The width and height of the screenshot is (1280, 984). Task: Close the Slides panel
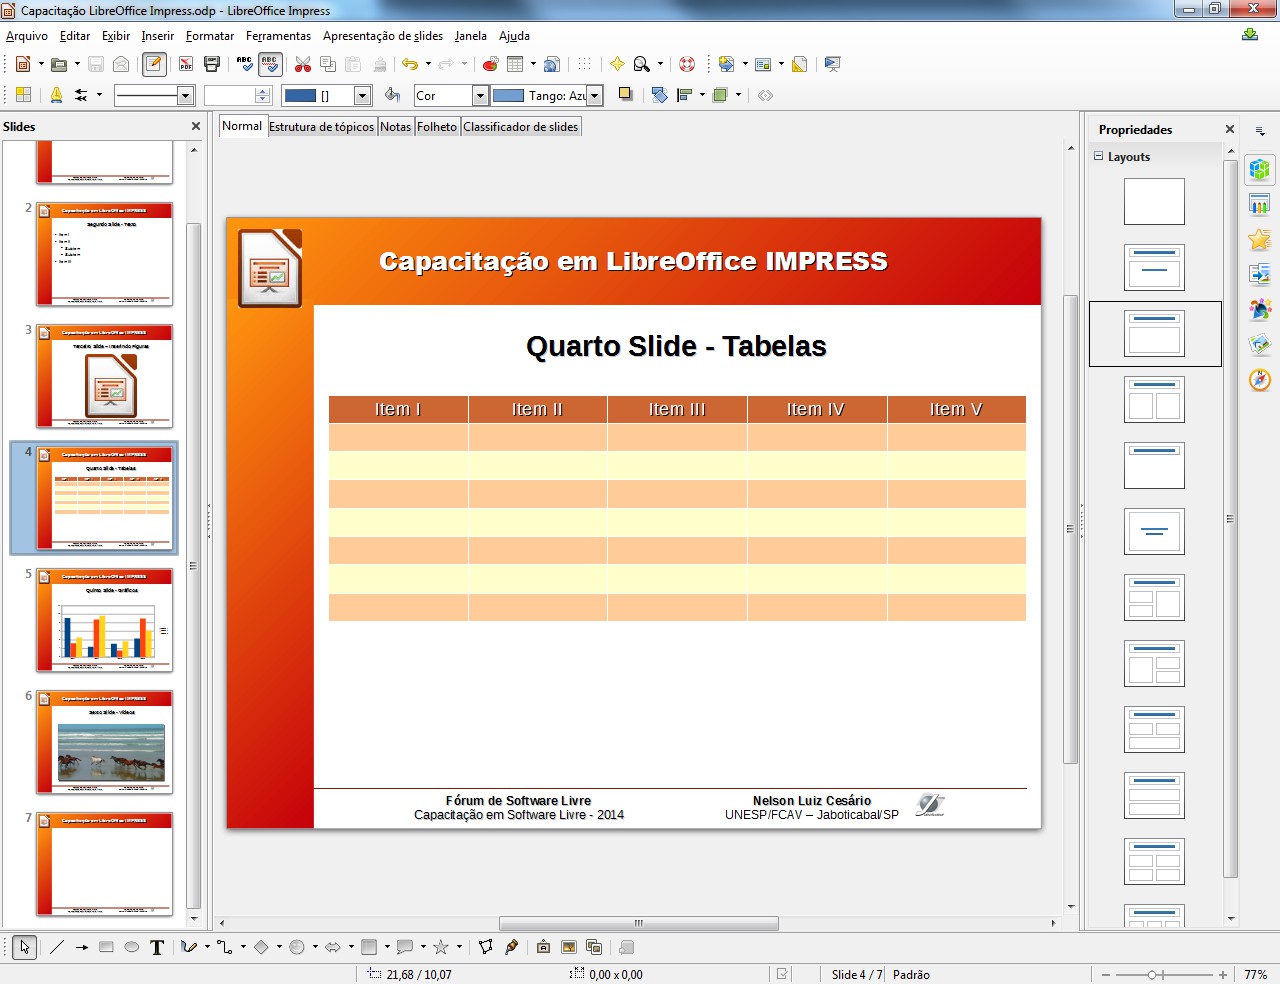(x=196, y=127)
